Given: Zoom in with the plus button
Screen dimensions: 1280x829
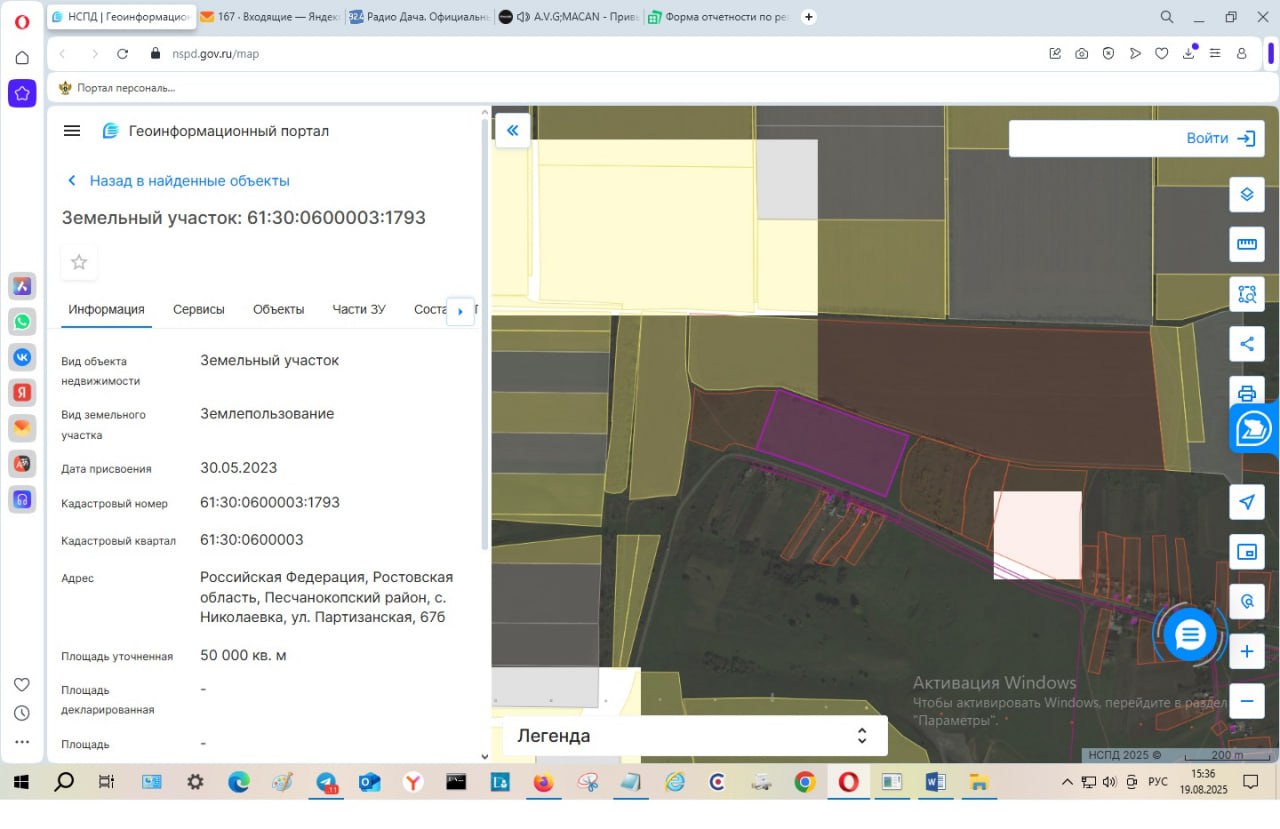Looking at the screenshot, I should point(1246,652).
